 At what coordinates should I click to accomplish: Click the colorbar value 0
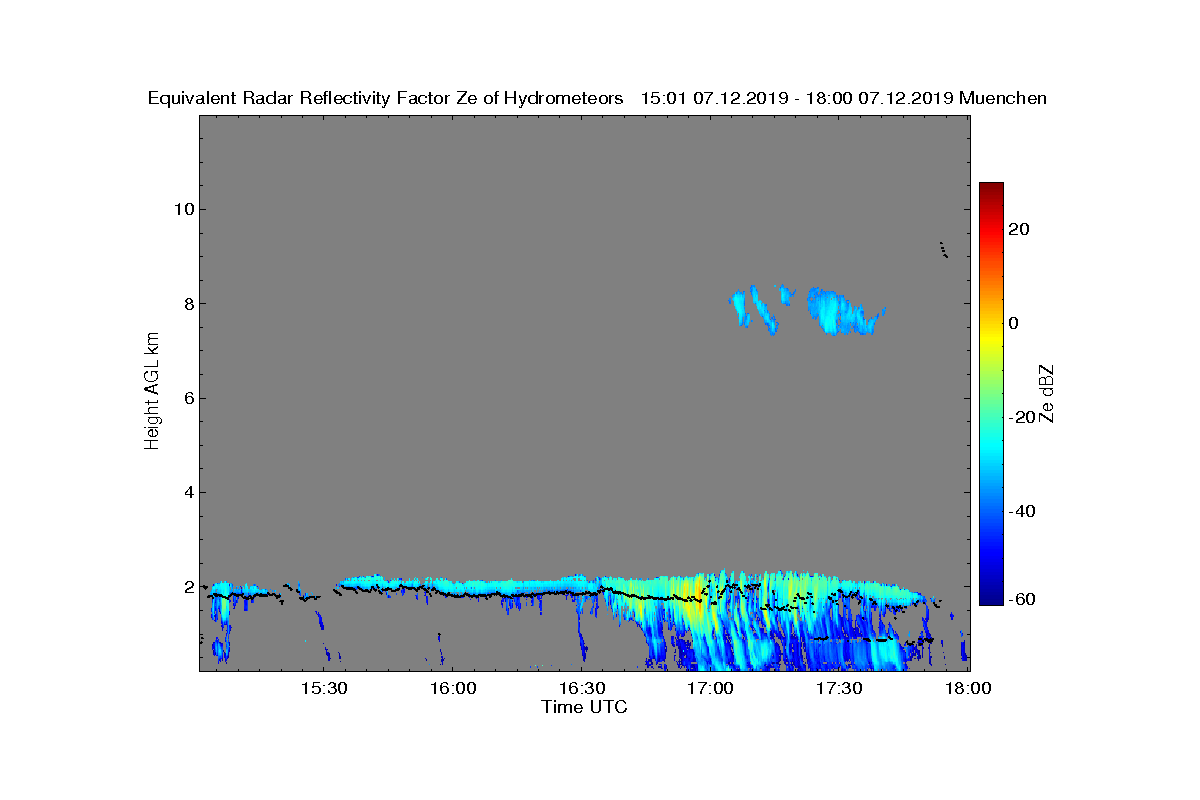[x=1015, y=323]
